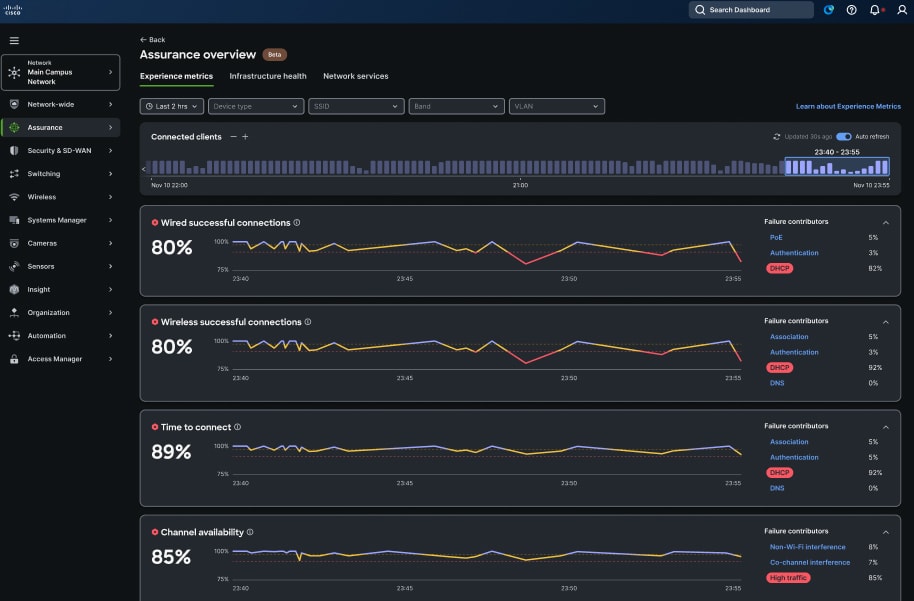Switch to the Network services tab
The width and height of the screenshot is (914, 601).
click(x=356, y=76)
